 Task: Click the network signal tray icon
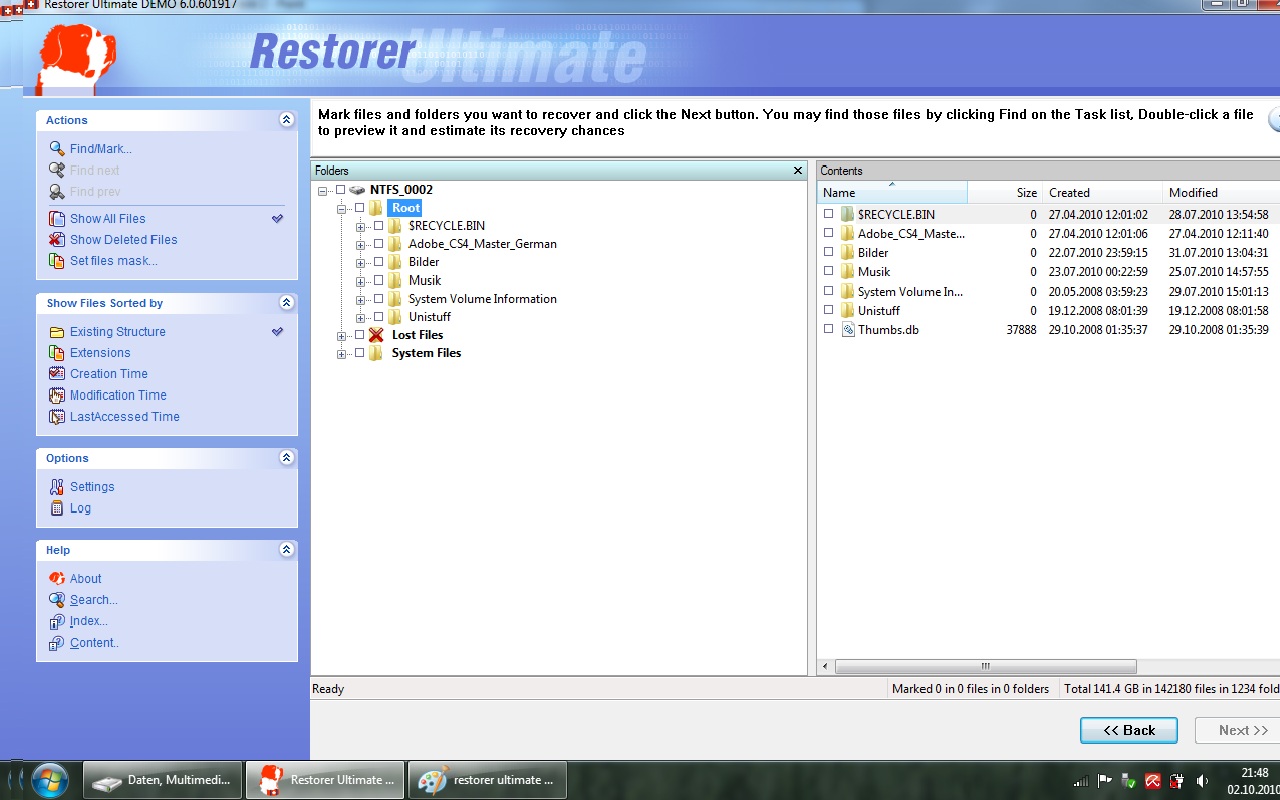coord(1081,781)
